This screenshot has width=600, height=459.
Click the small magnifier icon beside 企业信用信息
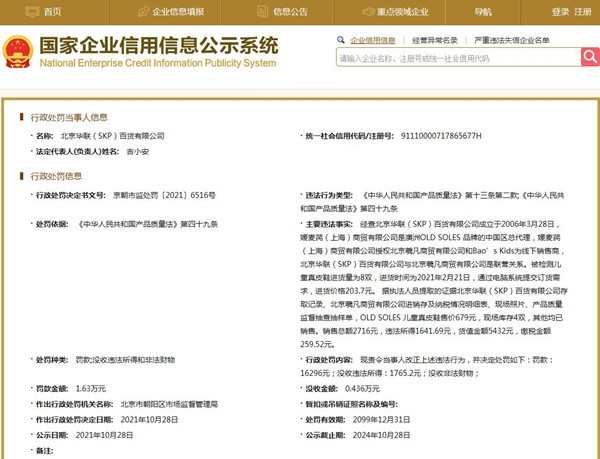pyautogui.click(x=342, y=38)
